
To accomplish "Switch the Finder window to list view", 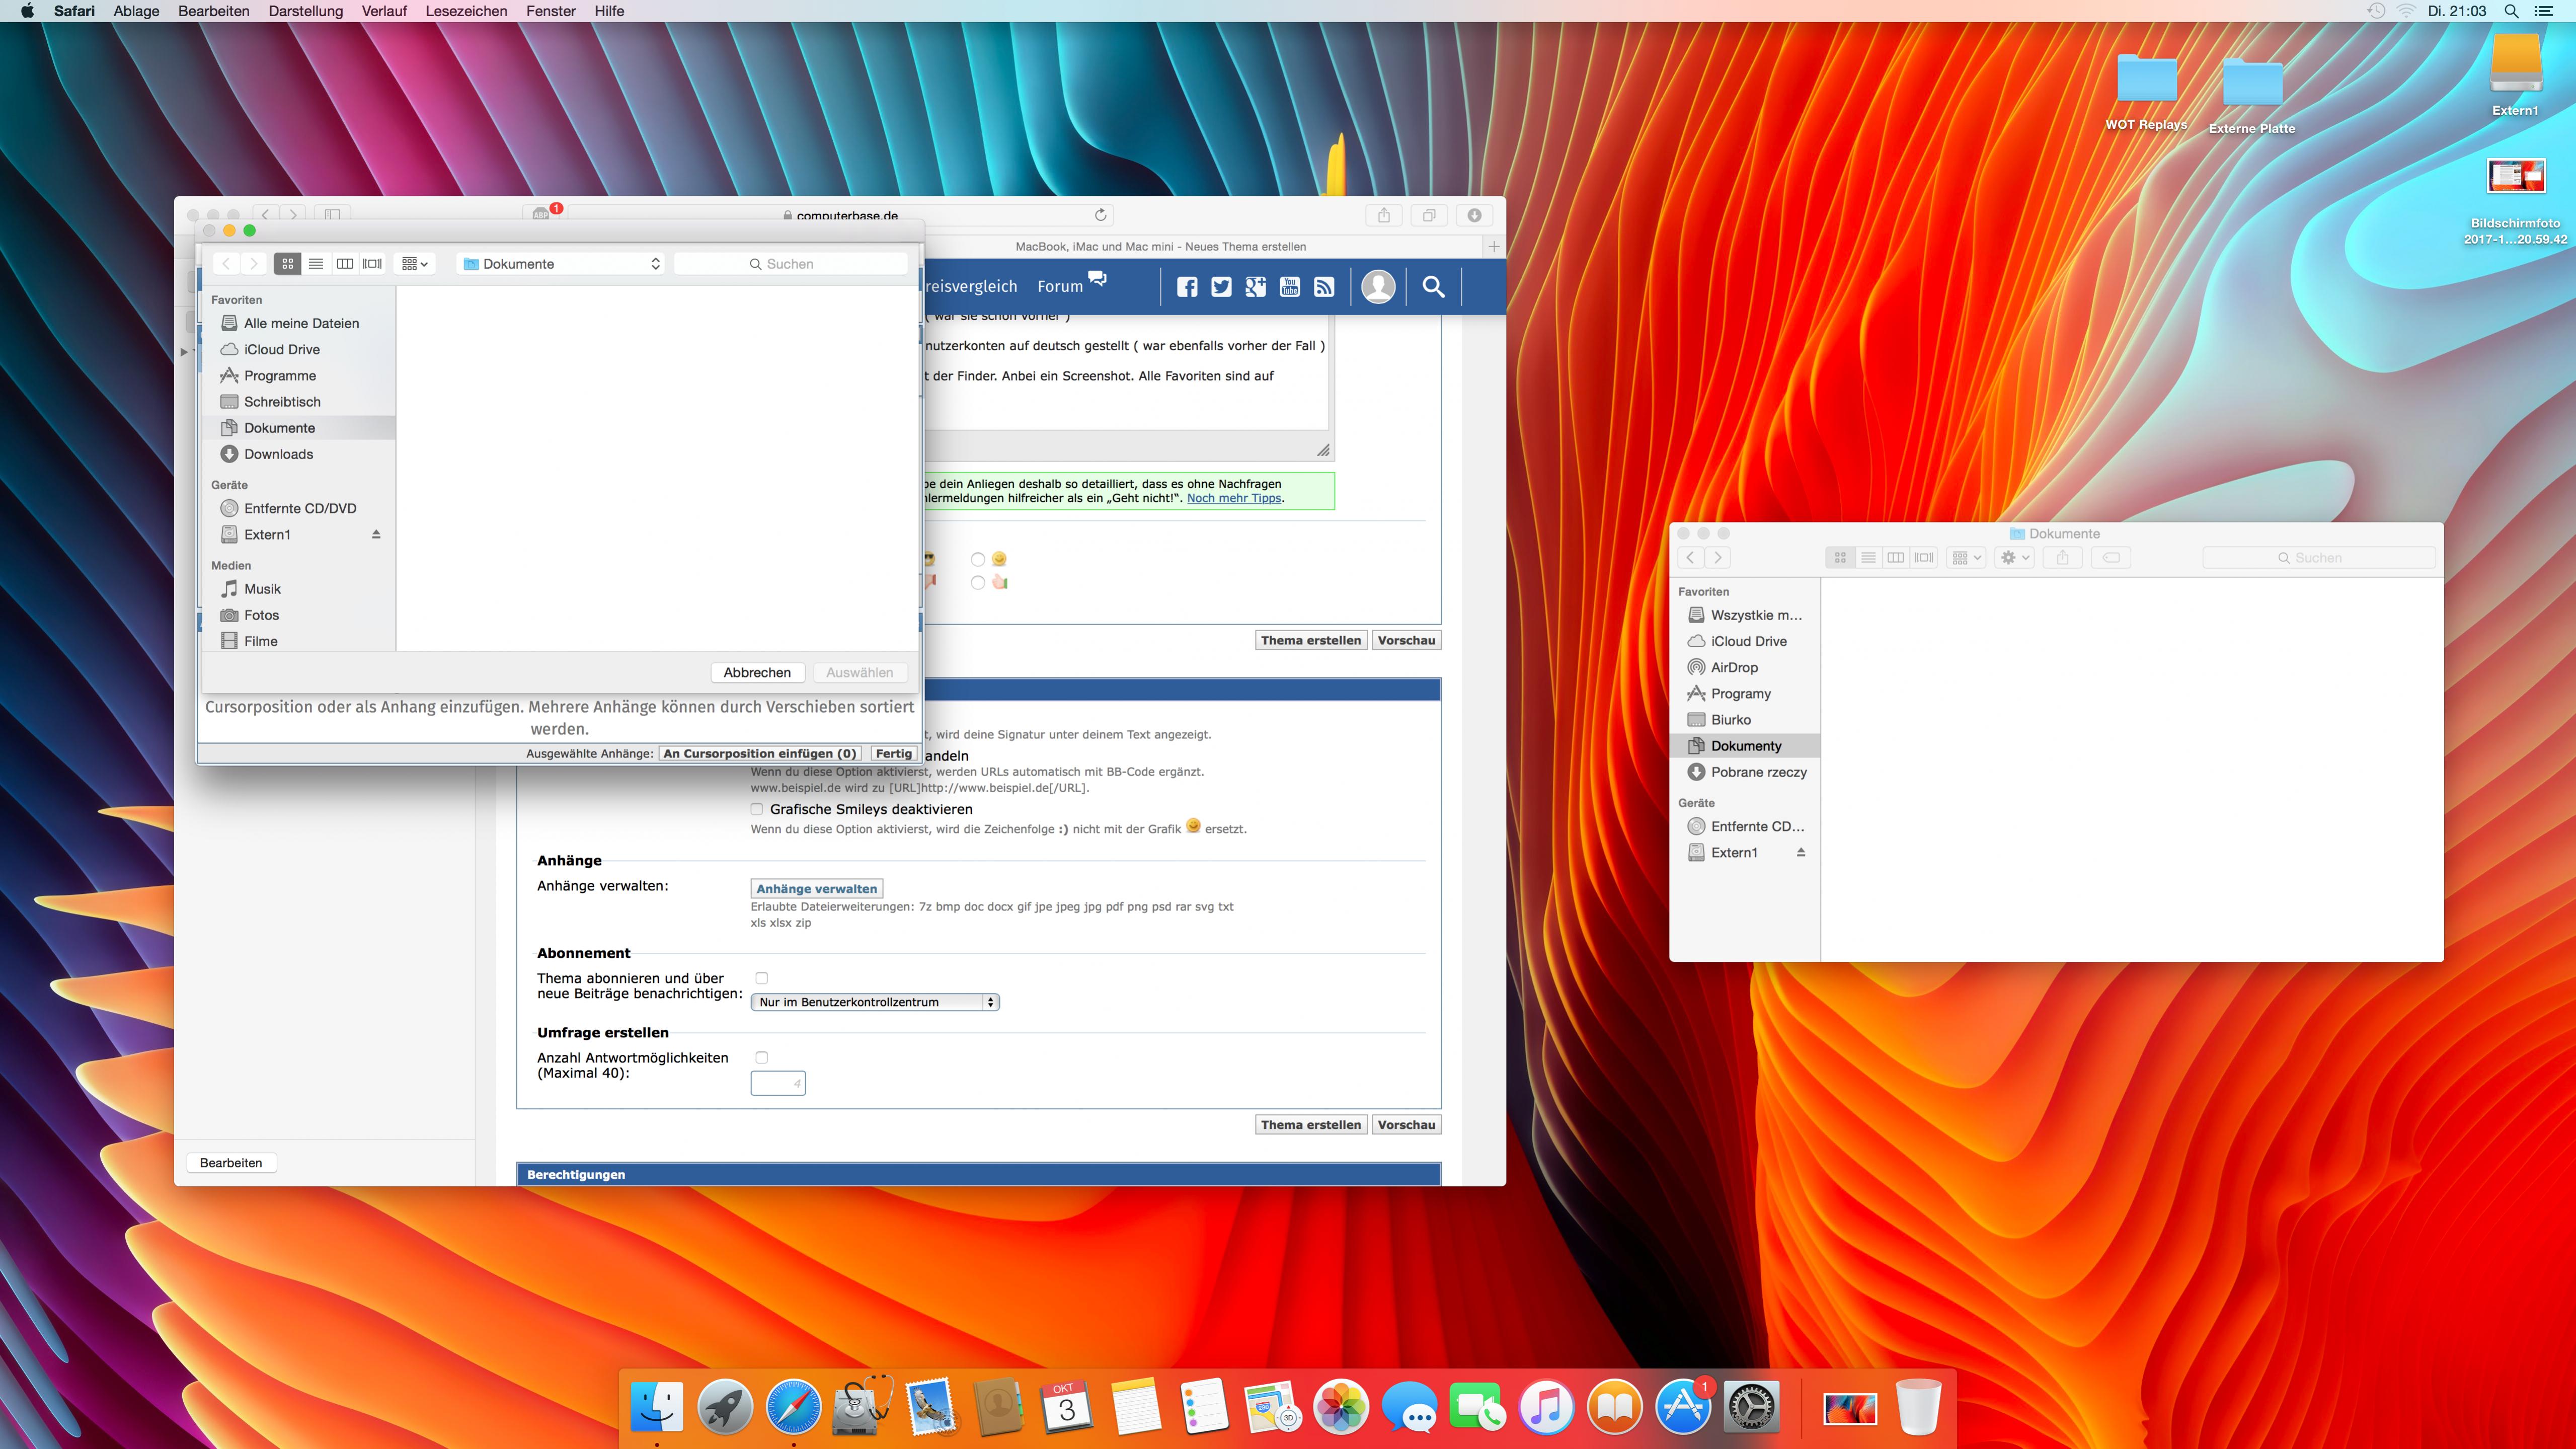I will pos(1868,558).
